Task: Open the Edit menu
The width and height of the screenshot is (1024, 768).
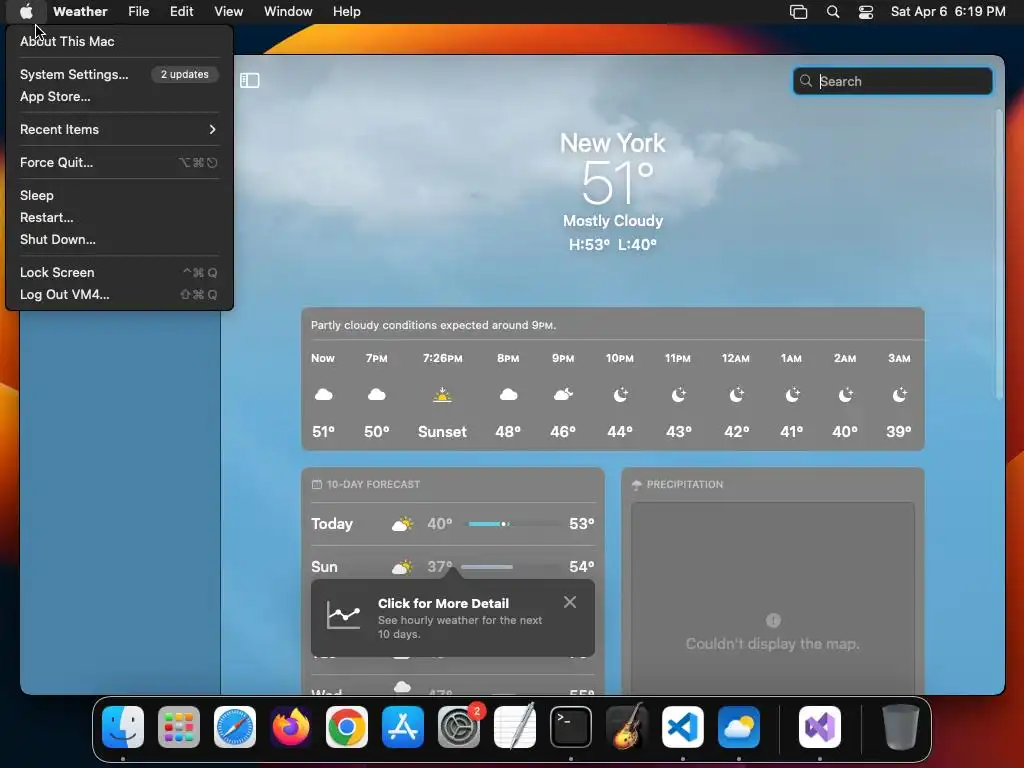Action: coord(182,11)
